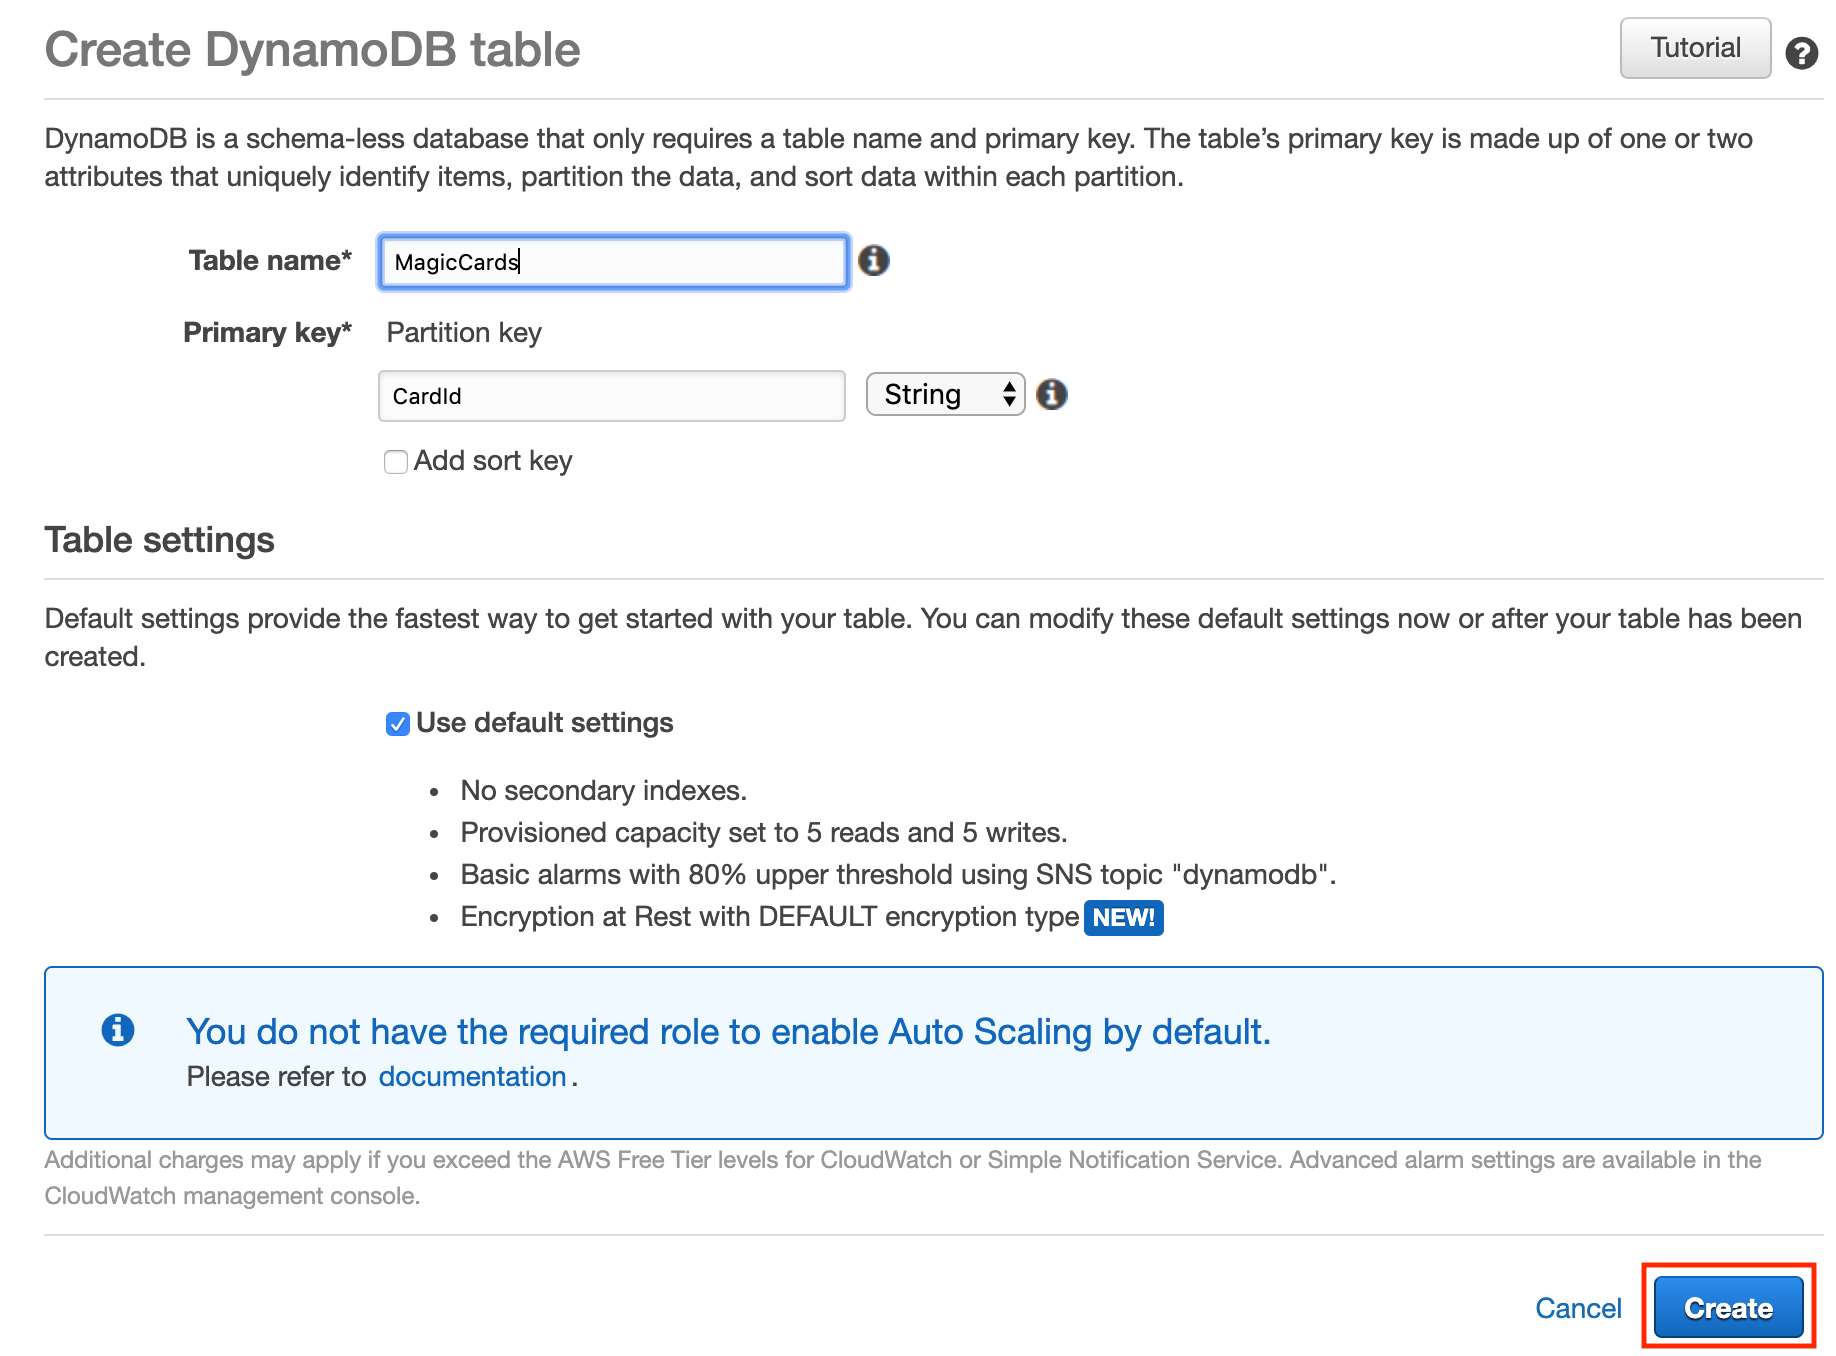This screenshot has height=1356, width=1836.
Task: Open the Auto Scaling documentation link
Action: click(x=472, y=1076)
